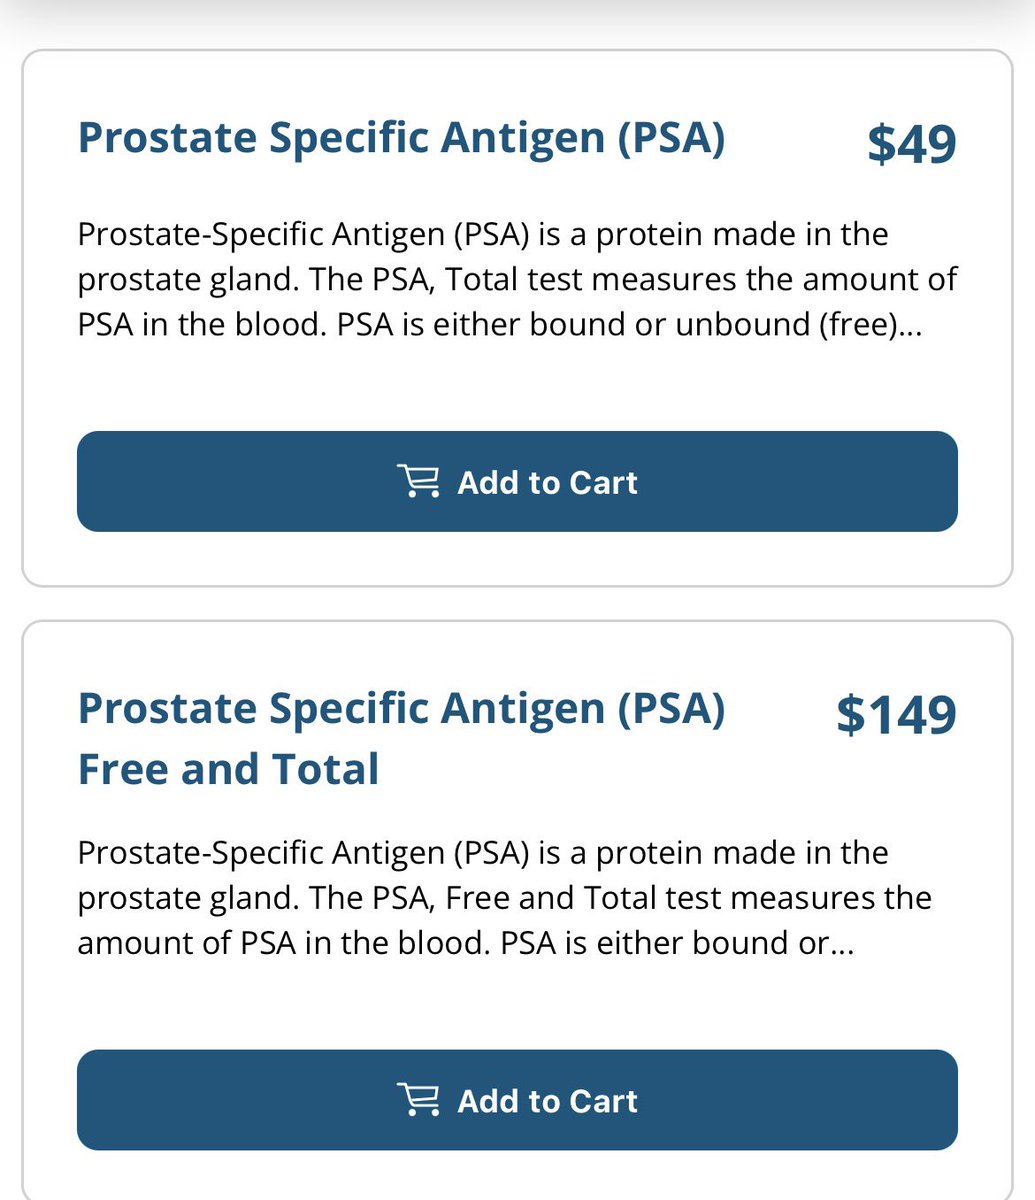Click the description text of the $149 PSA test

[505, 898]
